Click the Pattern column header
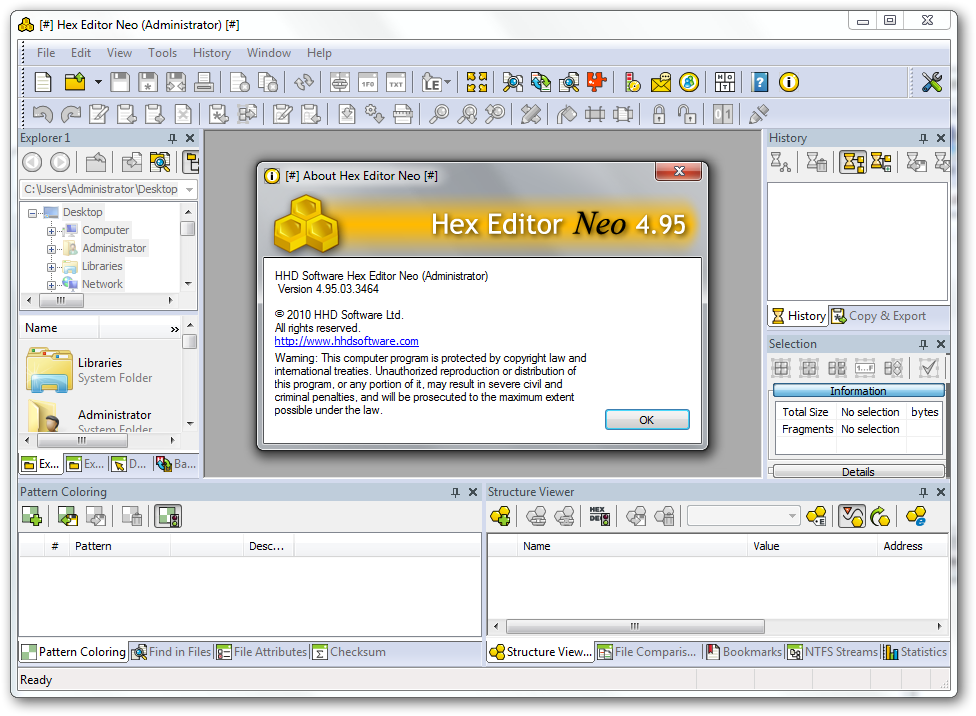This screenshot has width=976, height=716. [x=120, y=546]
